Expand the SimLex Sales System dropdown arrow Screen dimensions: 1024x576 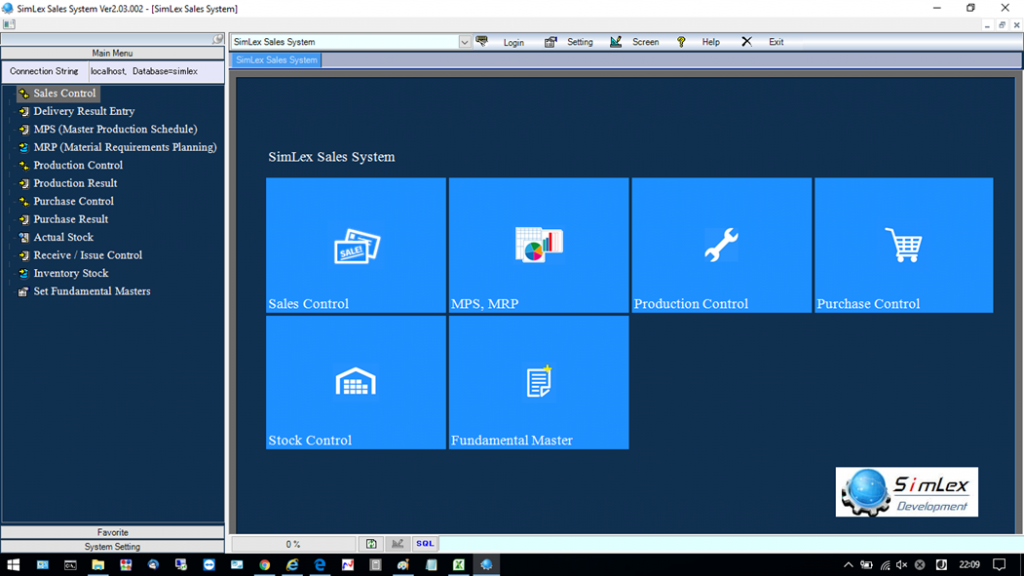[464, 42]
